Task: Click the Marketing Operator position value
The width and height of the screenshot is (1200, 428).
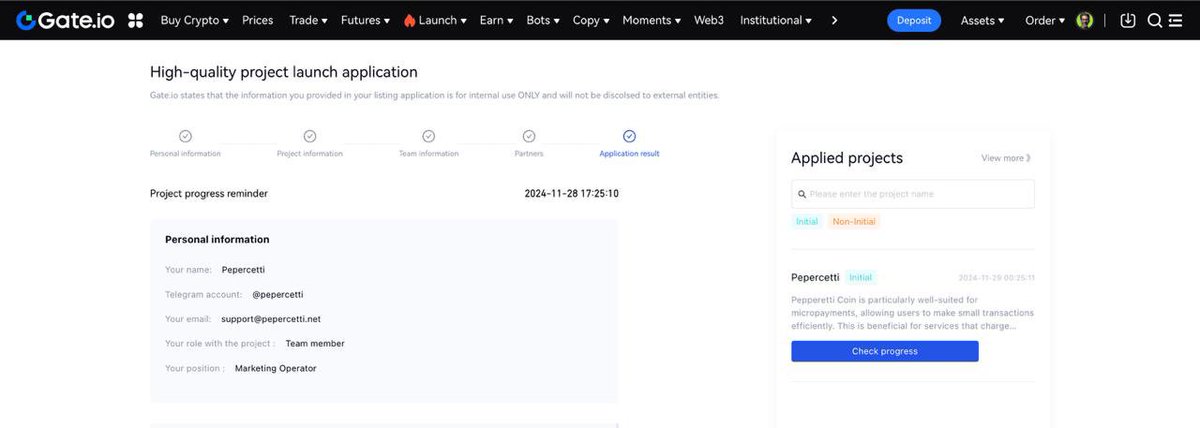Action: pyautogui.click(x=276, y=368)
